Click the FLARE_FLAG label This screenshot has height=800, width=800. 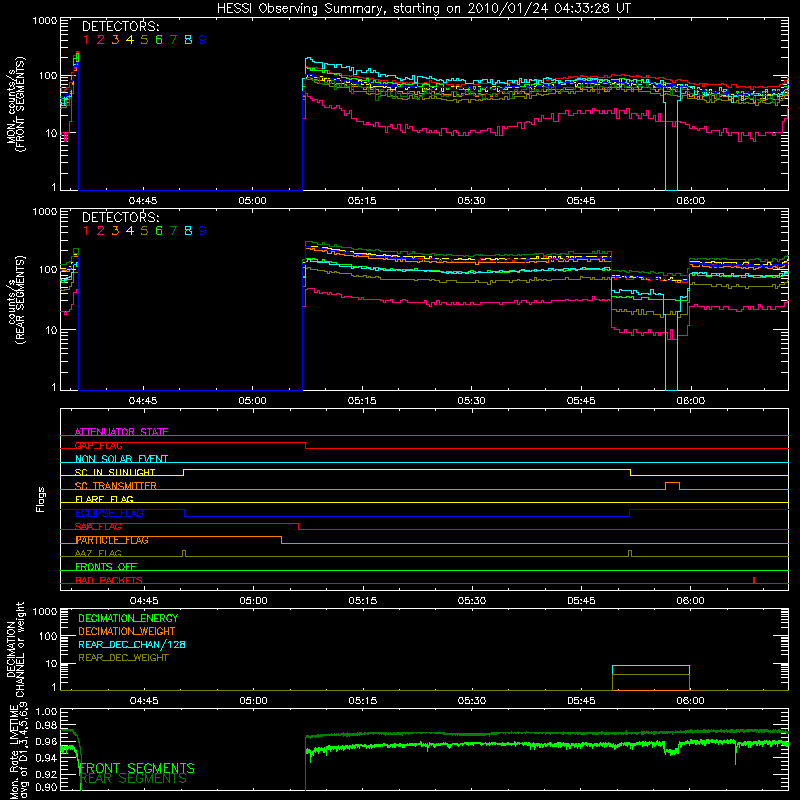pyautogui.click(x=104, y=499)
